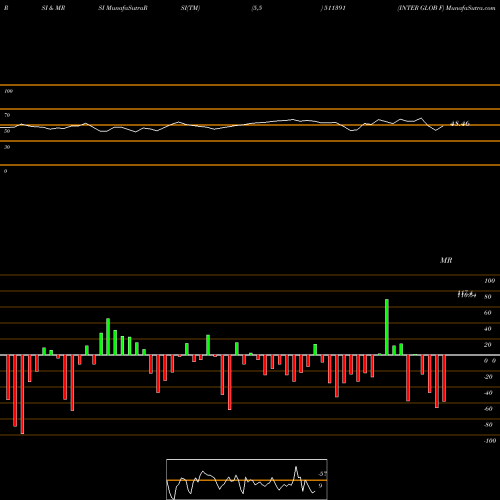Click the "(INTER GLOB F) MunafaSutra.com" title text
Viewport: 500px width, 500px height.
[x=446, y=8]
